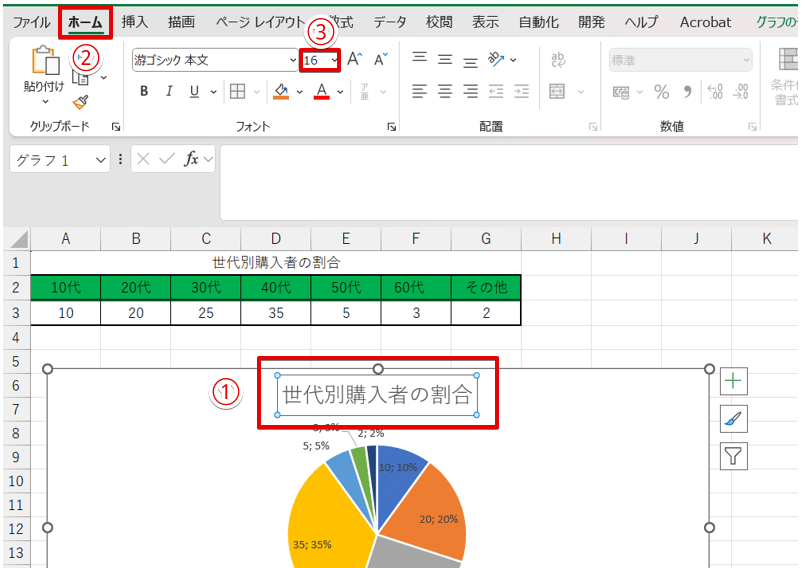Click the insert function fx icon
Screen dimensions: 805x568
(191, 159)
